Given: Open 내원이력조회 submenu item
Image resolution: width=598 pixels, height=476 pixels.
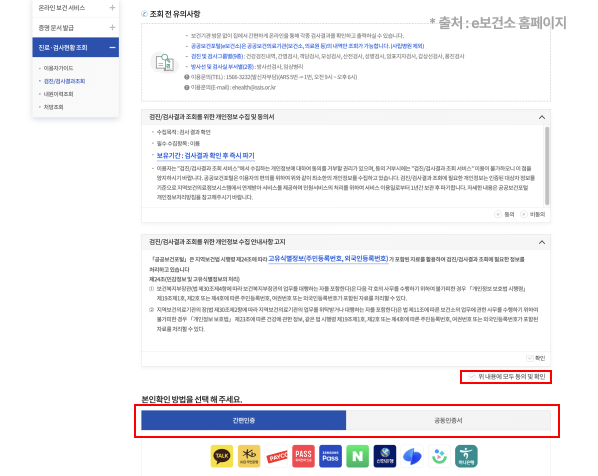Looking at the screenshot, I should pyautogui.click(x=58, y=94).
